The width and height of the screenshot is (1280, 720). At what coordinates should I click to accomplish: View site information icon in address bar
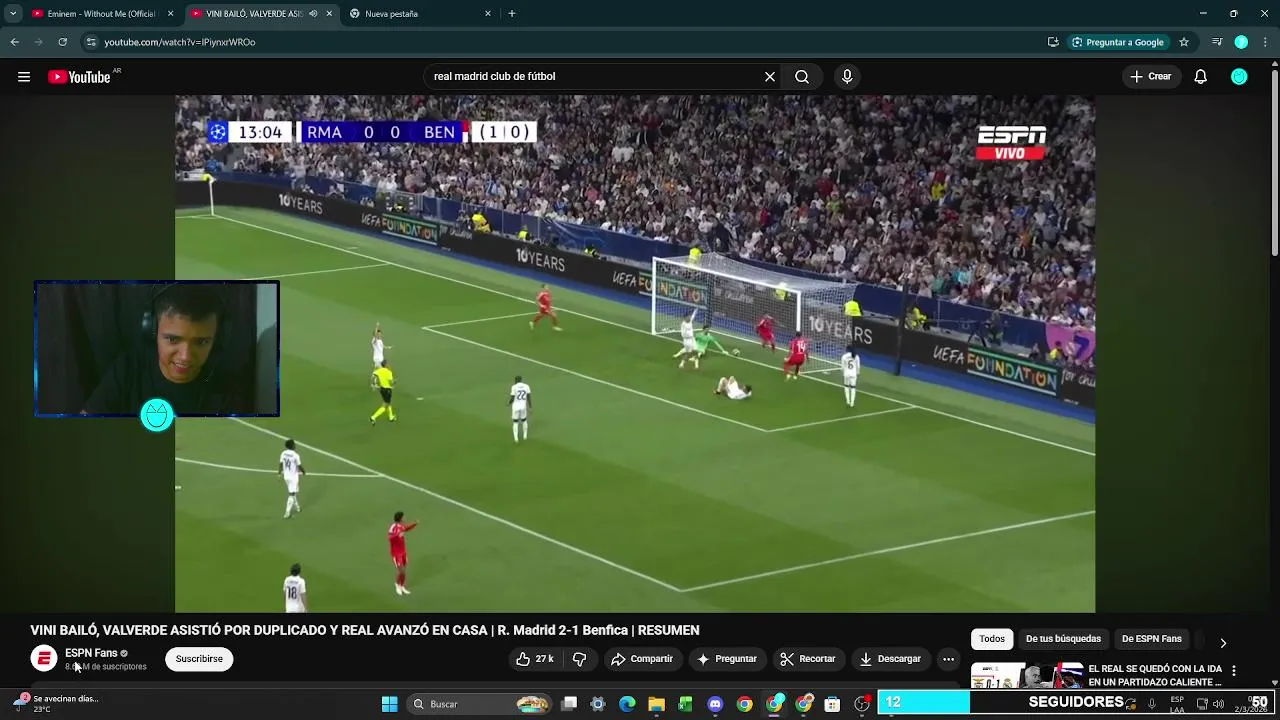tap(92, 42)
